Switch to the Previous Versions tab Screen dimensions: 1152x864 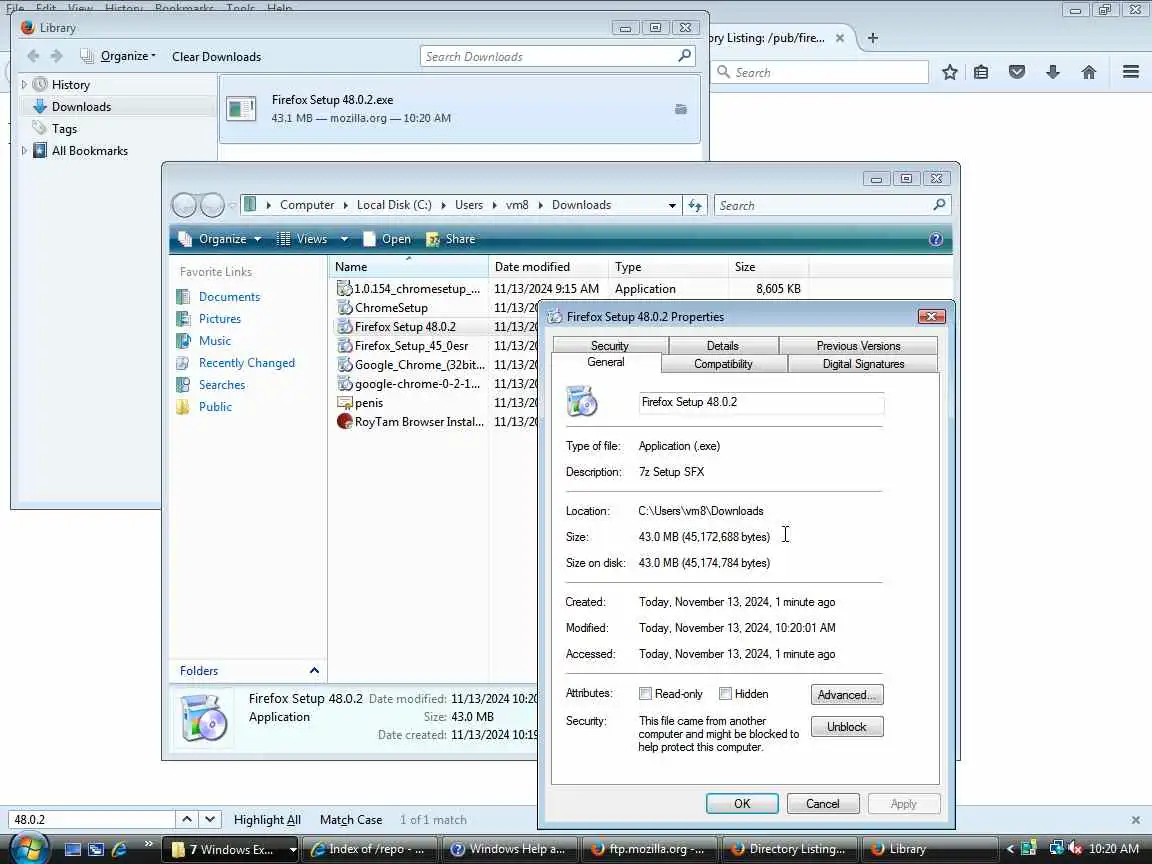858,345
